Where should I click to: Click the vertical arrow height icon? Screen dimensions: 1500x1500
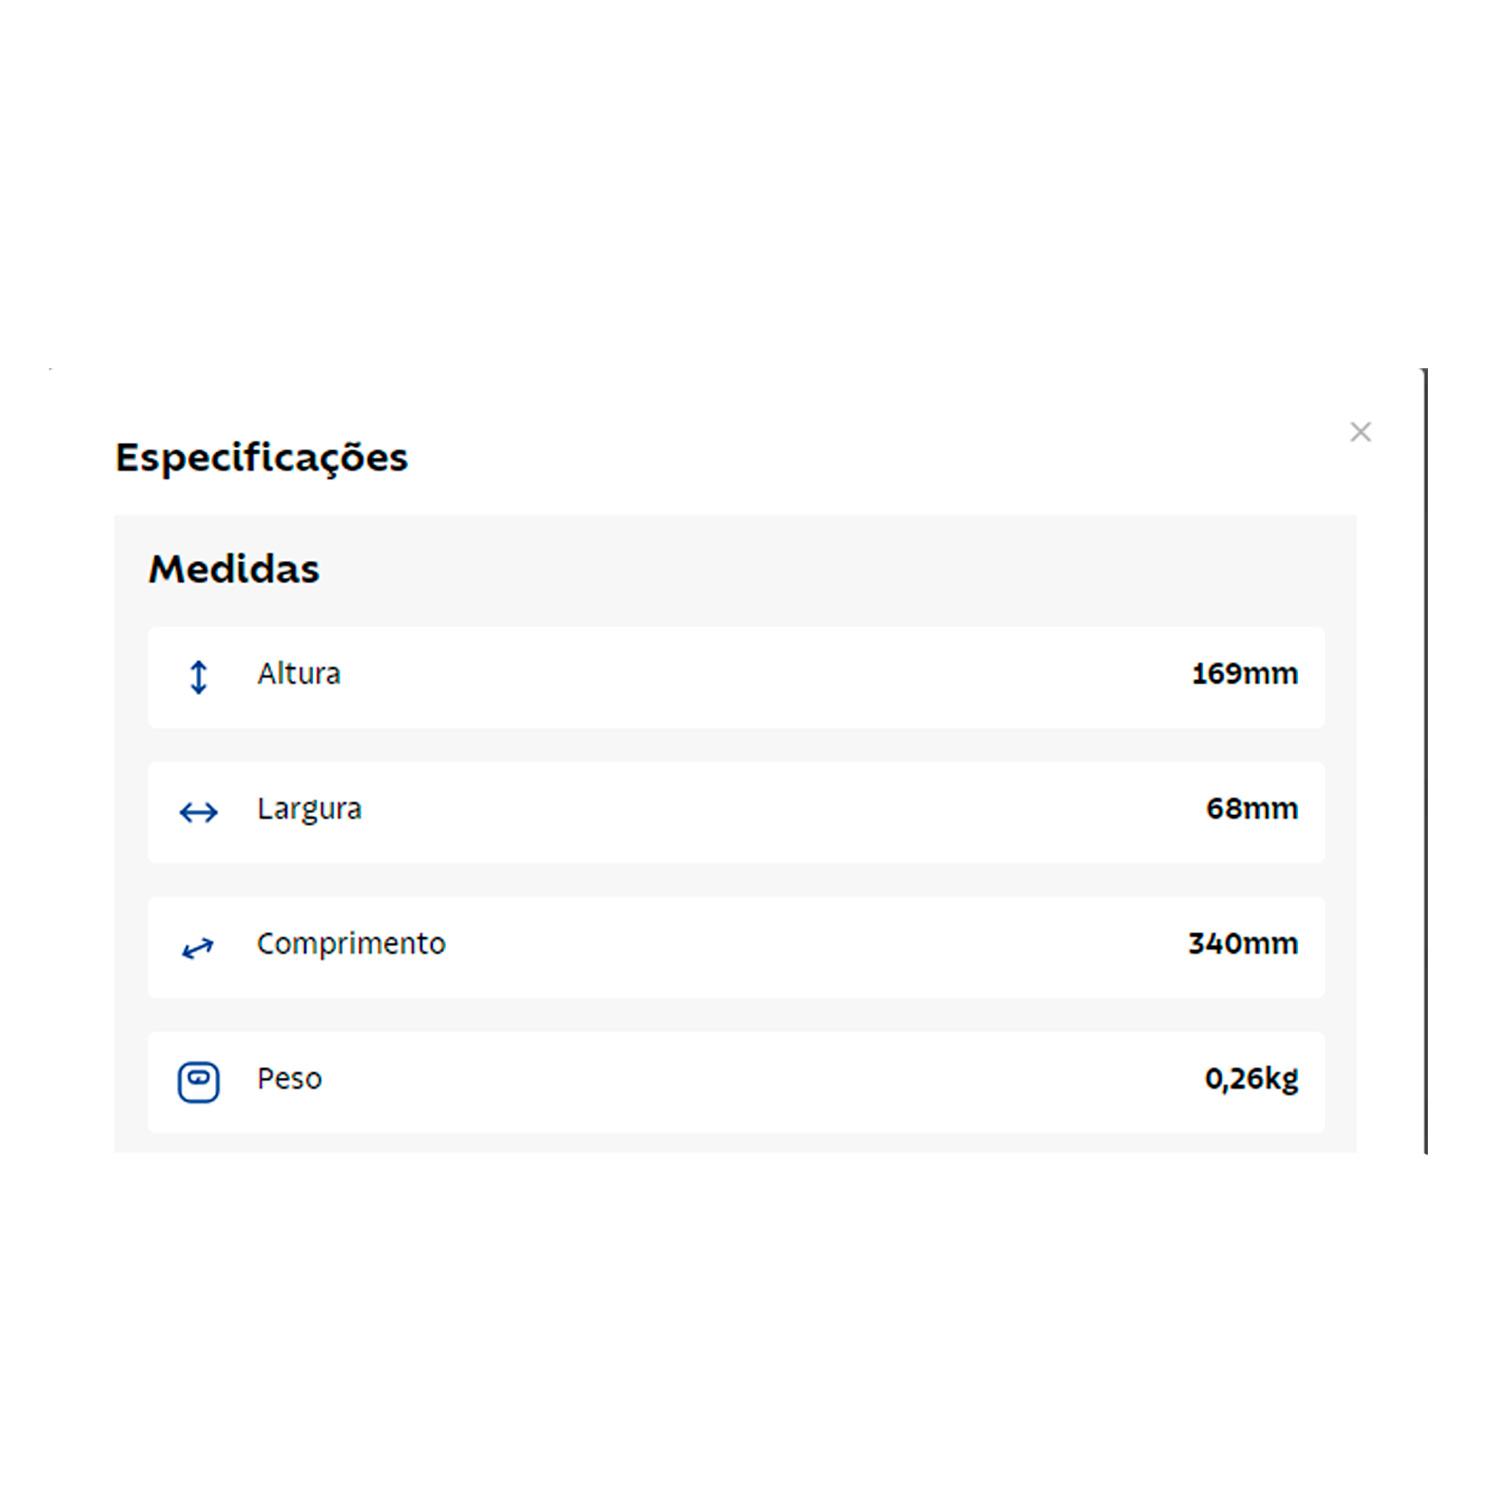(198, 677)
